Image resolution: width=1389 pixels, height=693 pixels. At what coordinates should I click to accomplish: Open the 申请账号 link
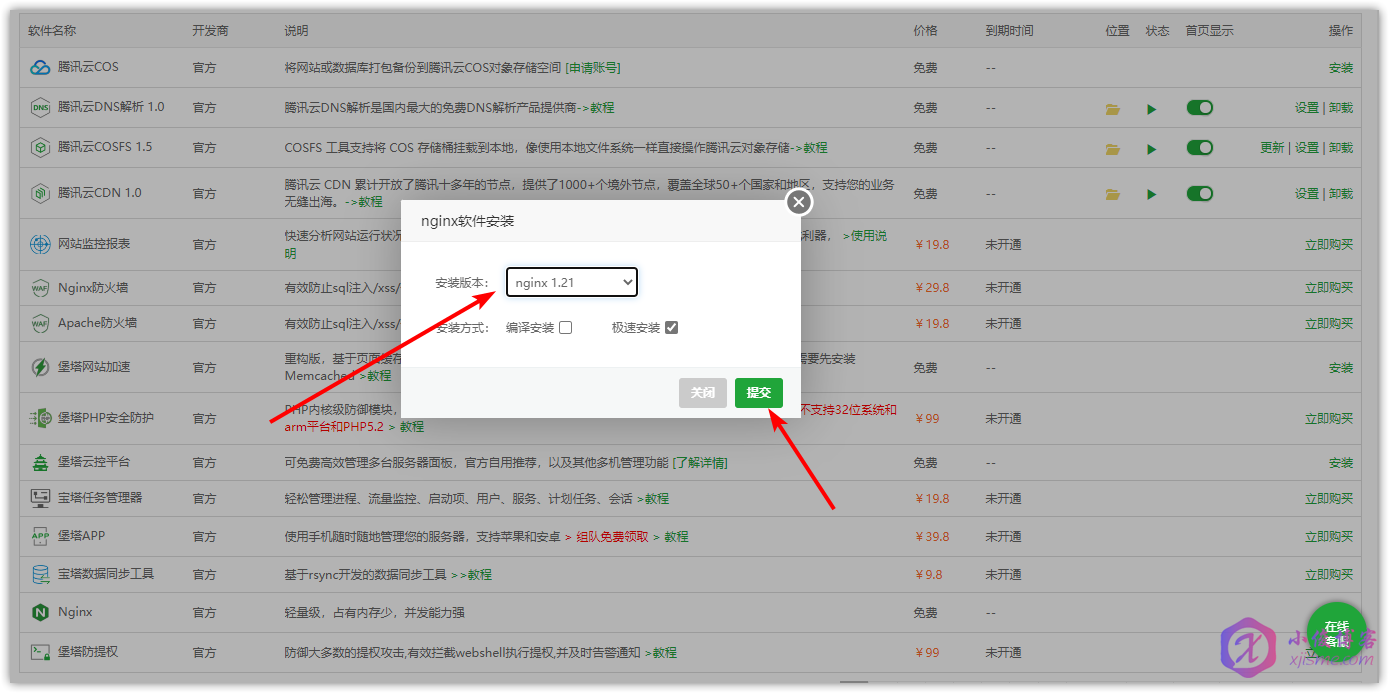tap(593, 68)
